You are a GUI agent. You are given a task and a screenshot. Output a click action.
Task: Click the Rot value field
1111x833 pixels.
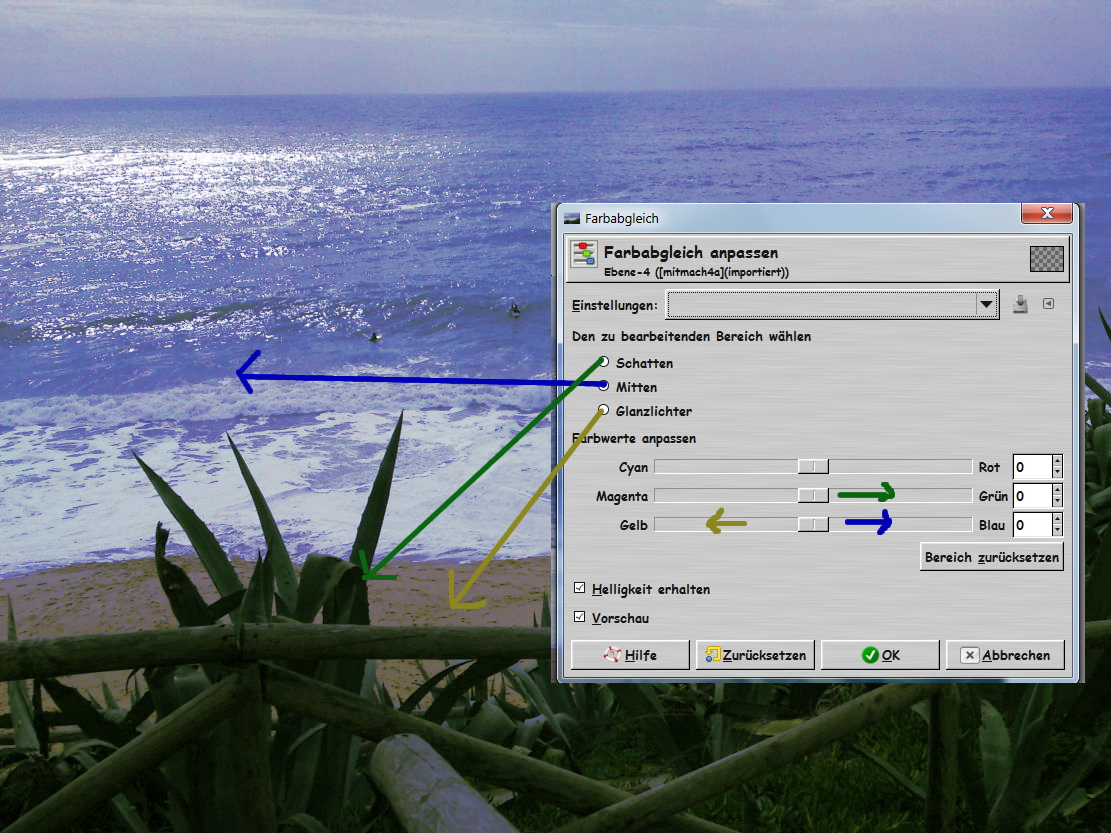point(1032,467)
